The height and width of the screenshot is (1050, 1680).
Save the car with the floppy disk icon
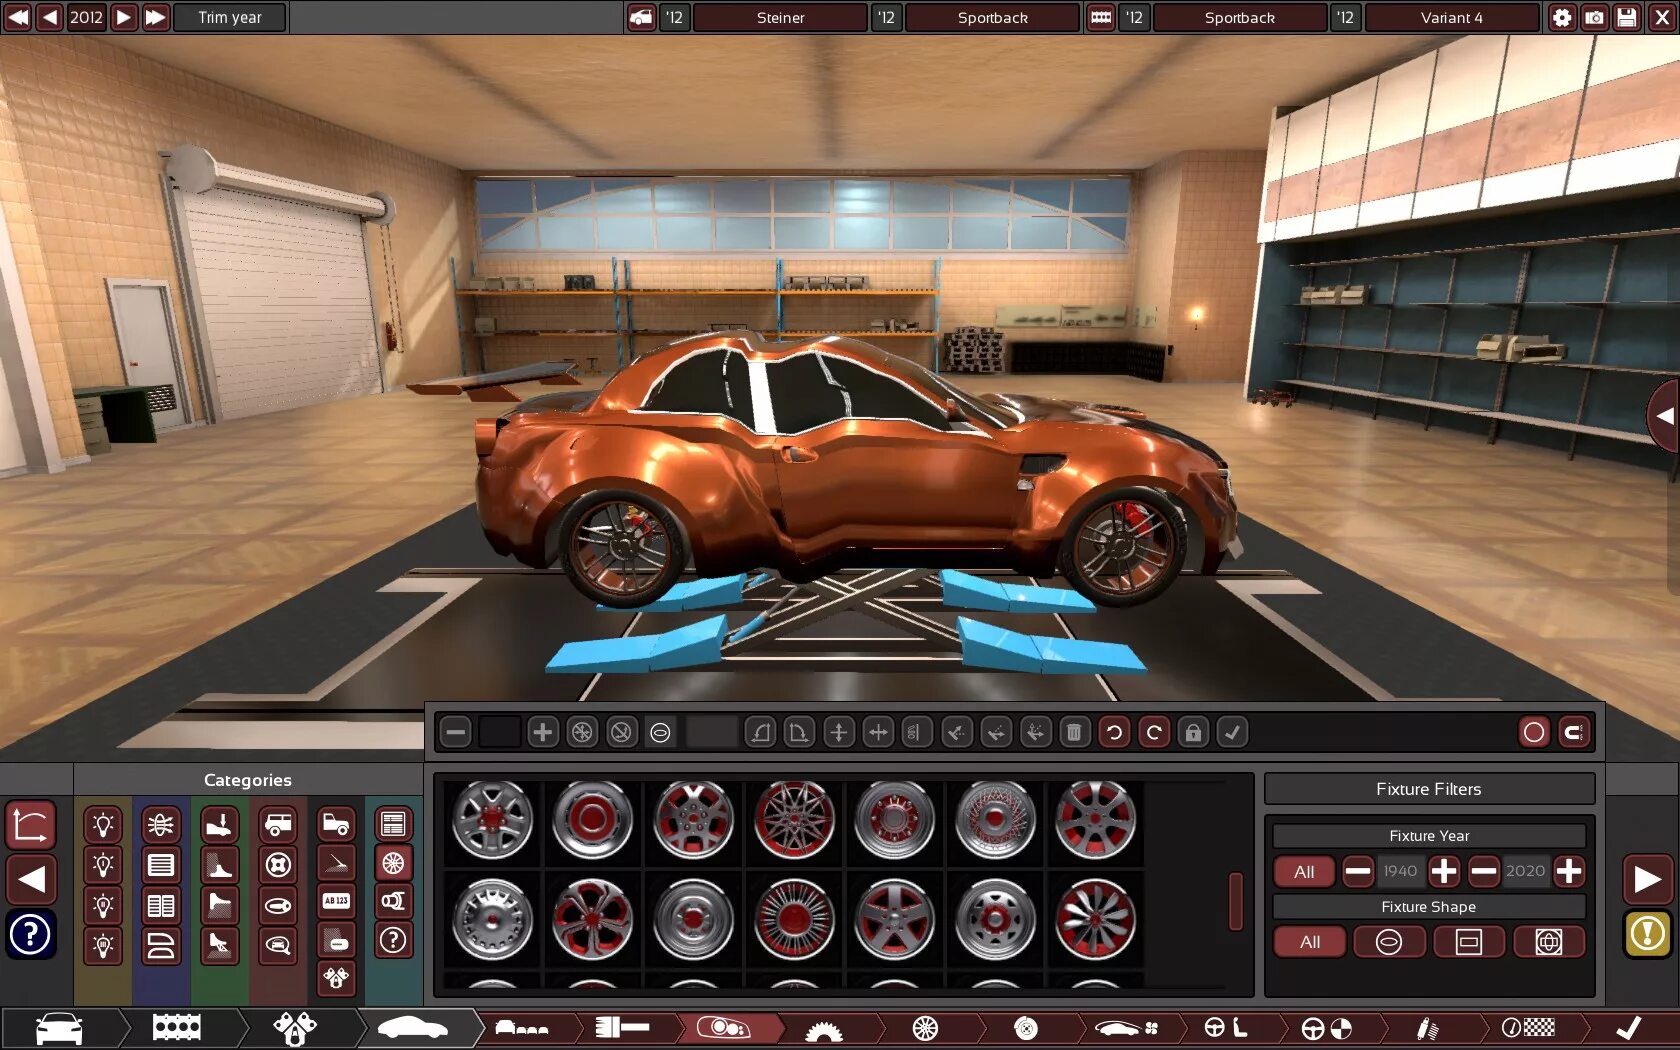click(1627, 17)
